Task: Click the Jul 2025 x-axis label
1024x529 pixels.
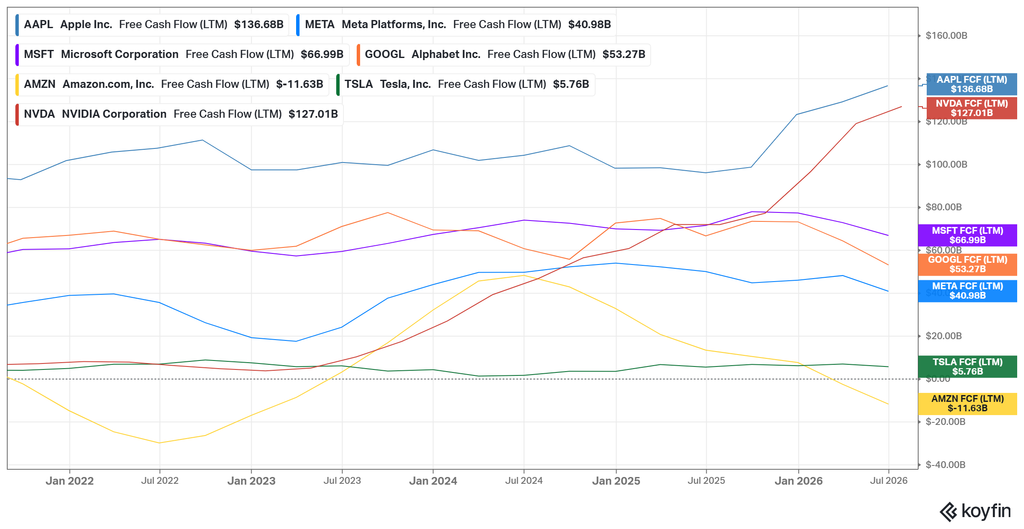Action: click(706, 481)
